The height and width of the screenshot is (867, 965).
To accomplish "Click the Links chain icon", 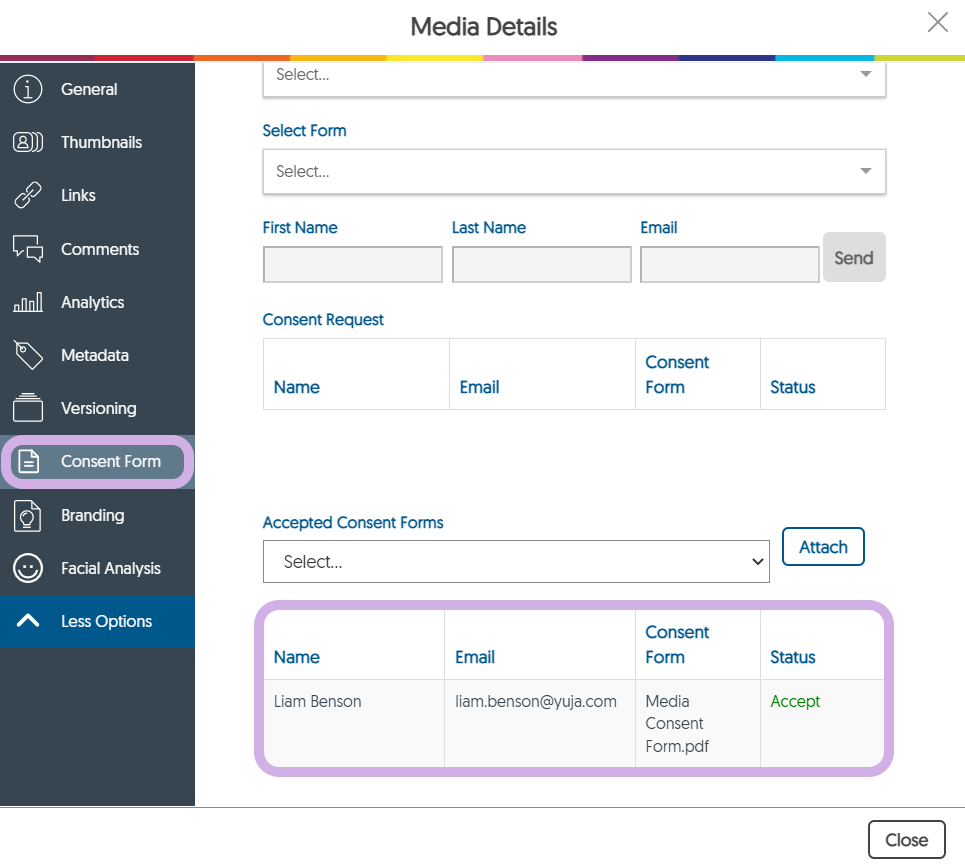I will click(28, 196).
